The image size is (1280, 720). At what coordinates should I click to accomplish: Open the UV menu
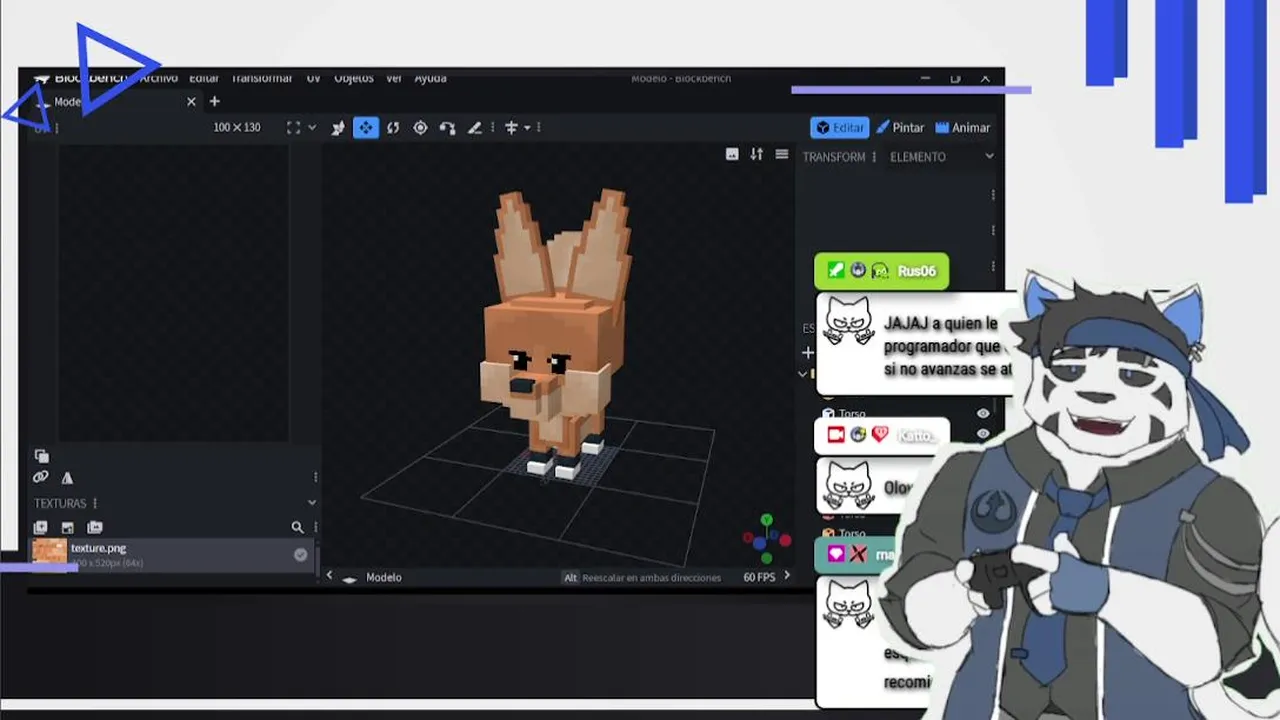(x=313, y=78)
